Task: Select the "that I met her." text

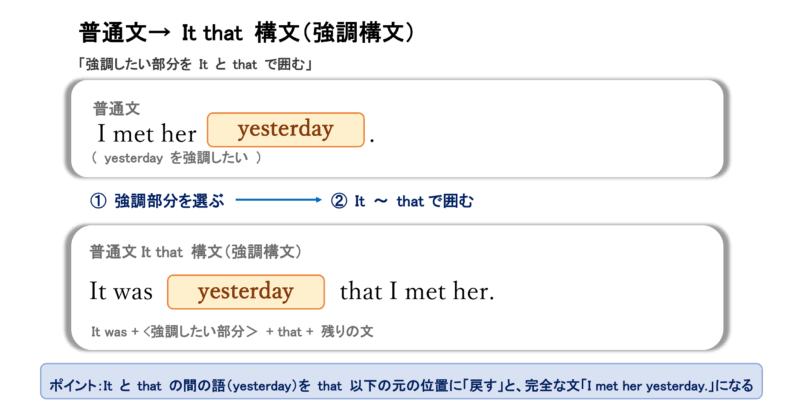Action: point(417,292)
